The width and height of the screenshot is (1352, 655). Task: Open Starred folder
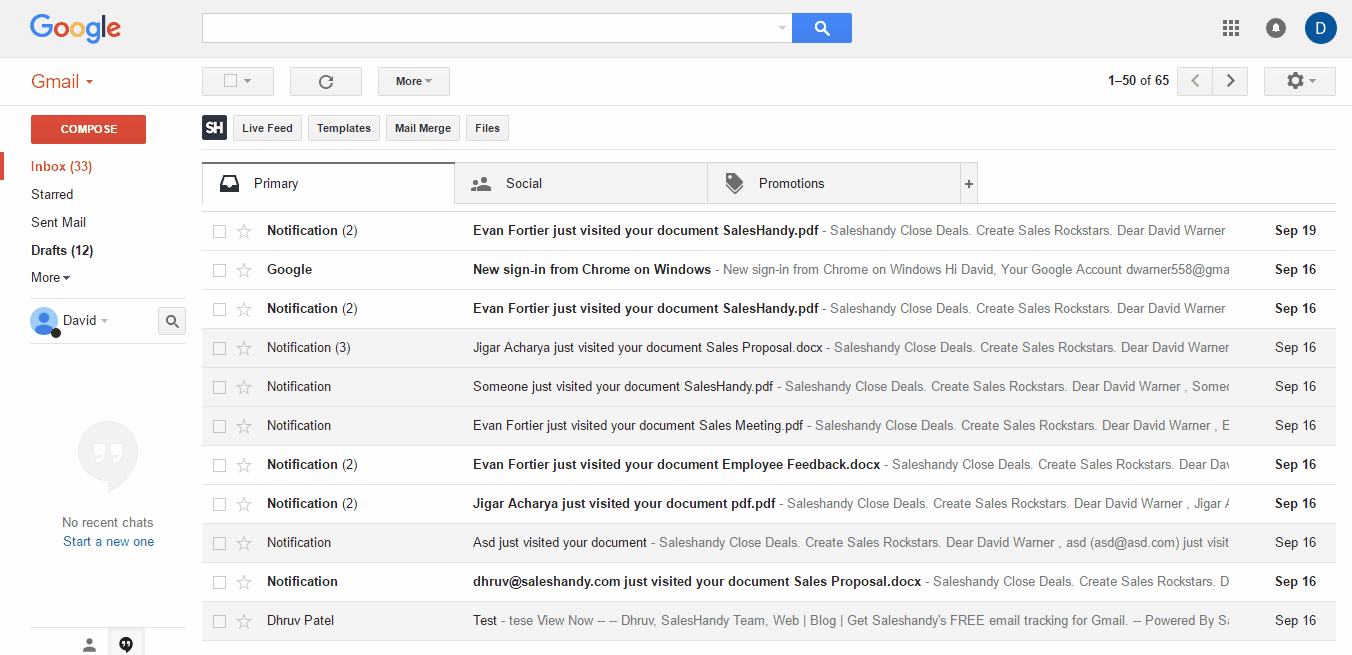(x=52, y=194)
